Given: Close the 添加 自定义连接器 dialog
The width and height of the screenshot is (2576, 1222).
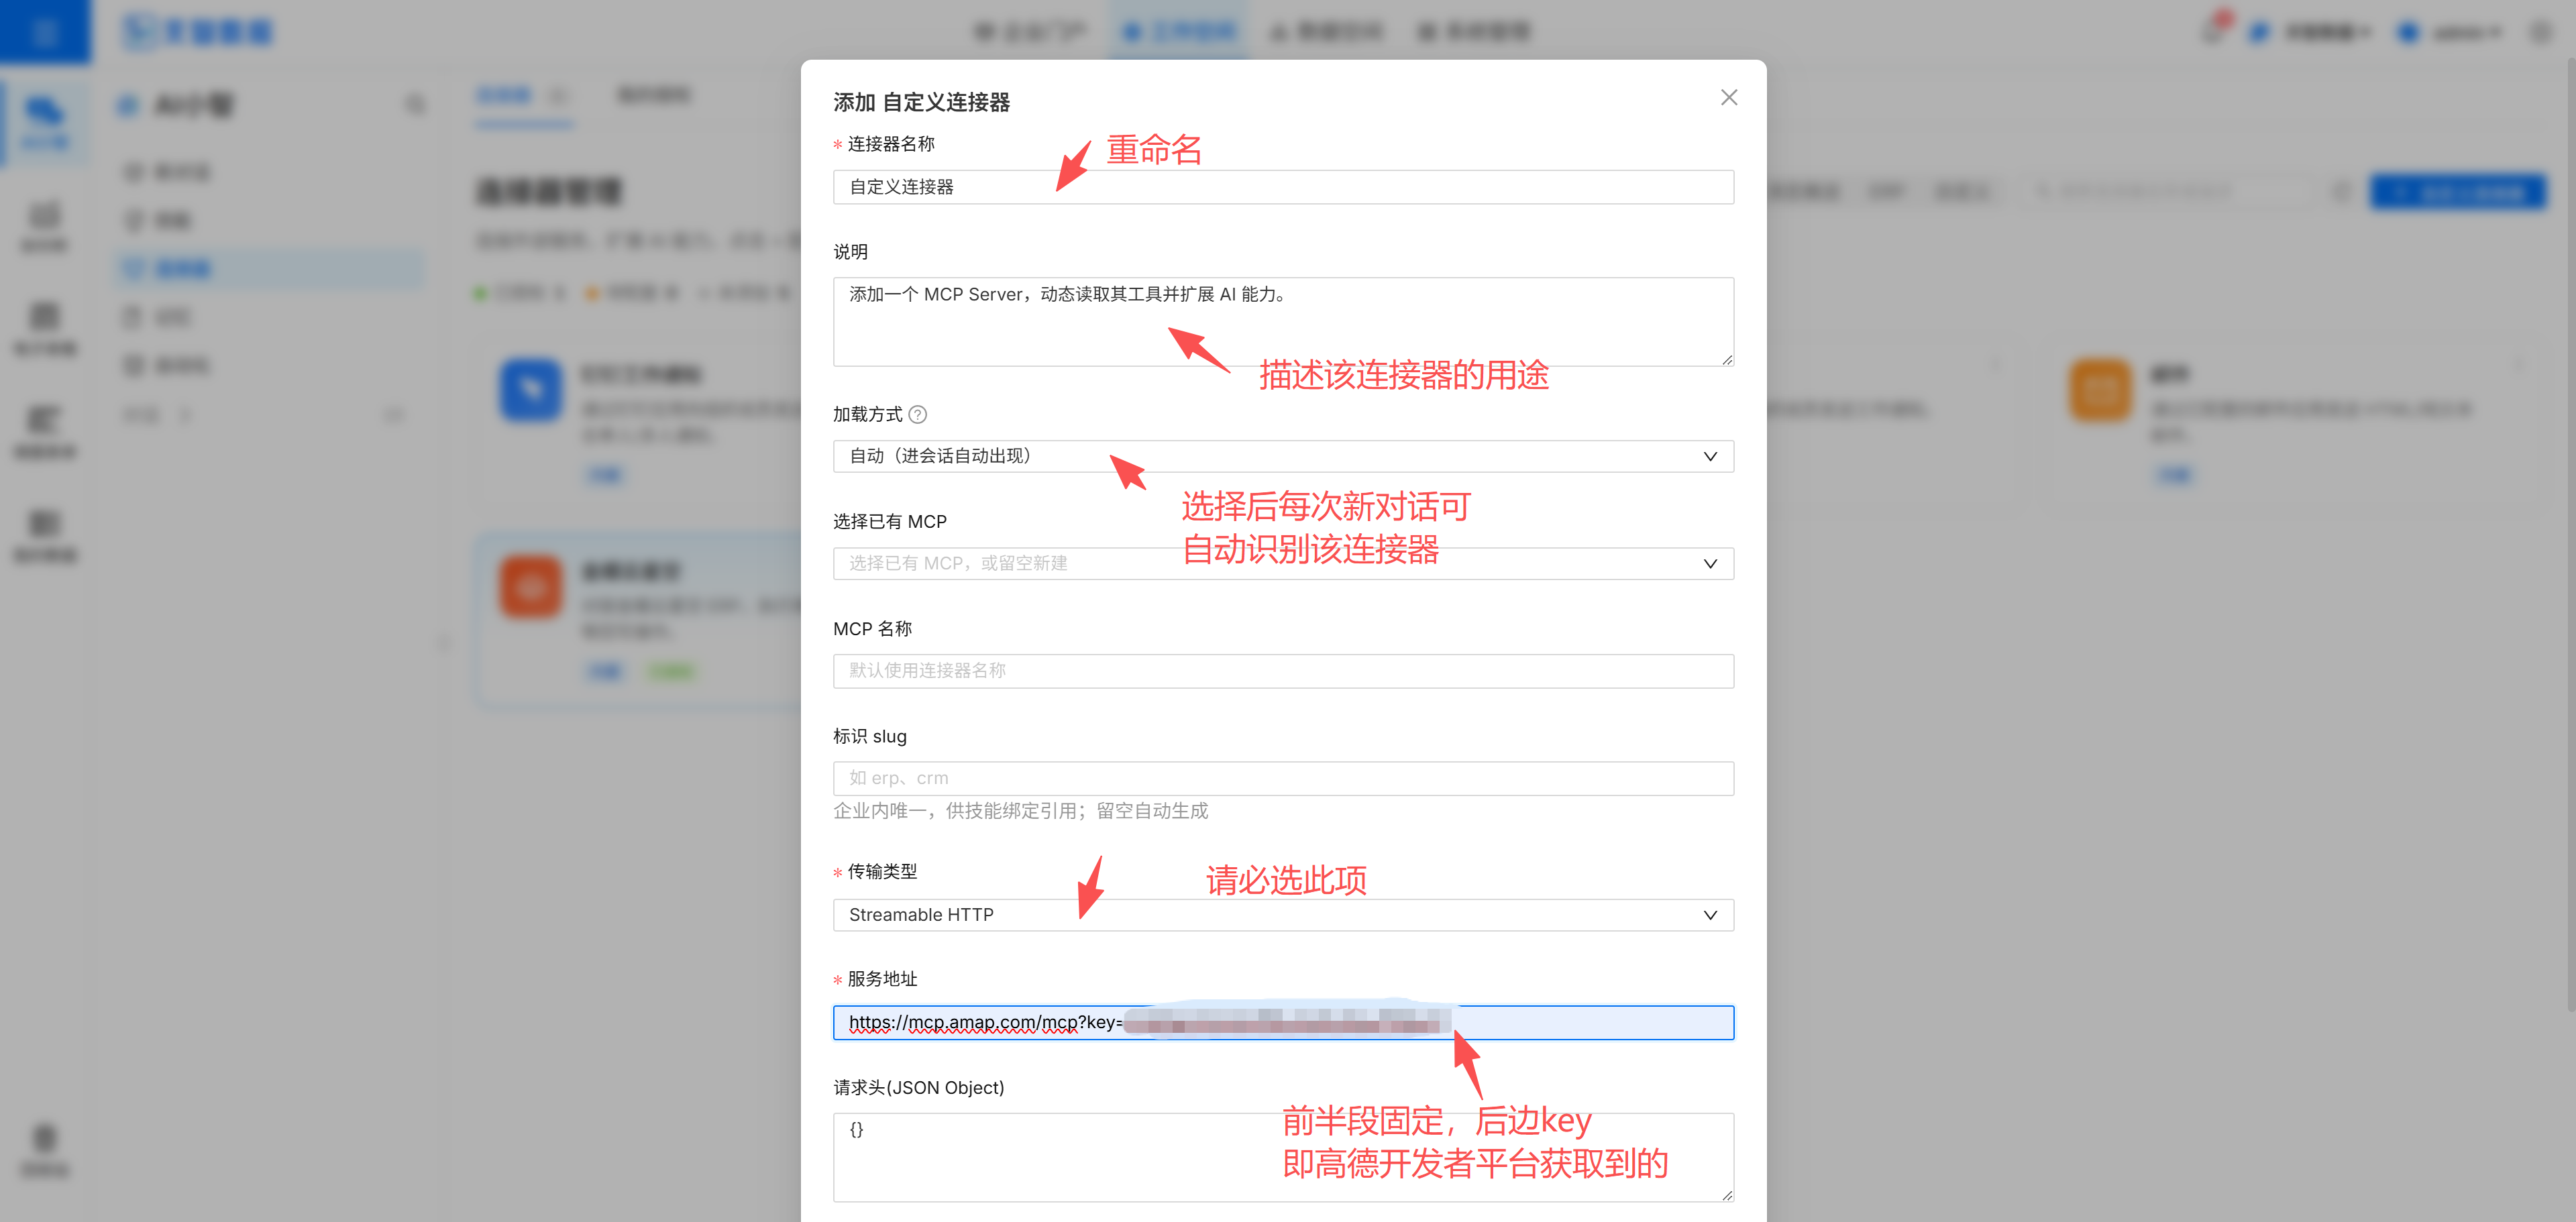Looking at the screenshot, I should [1728, 97].
